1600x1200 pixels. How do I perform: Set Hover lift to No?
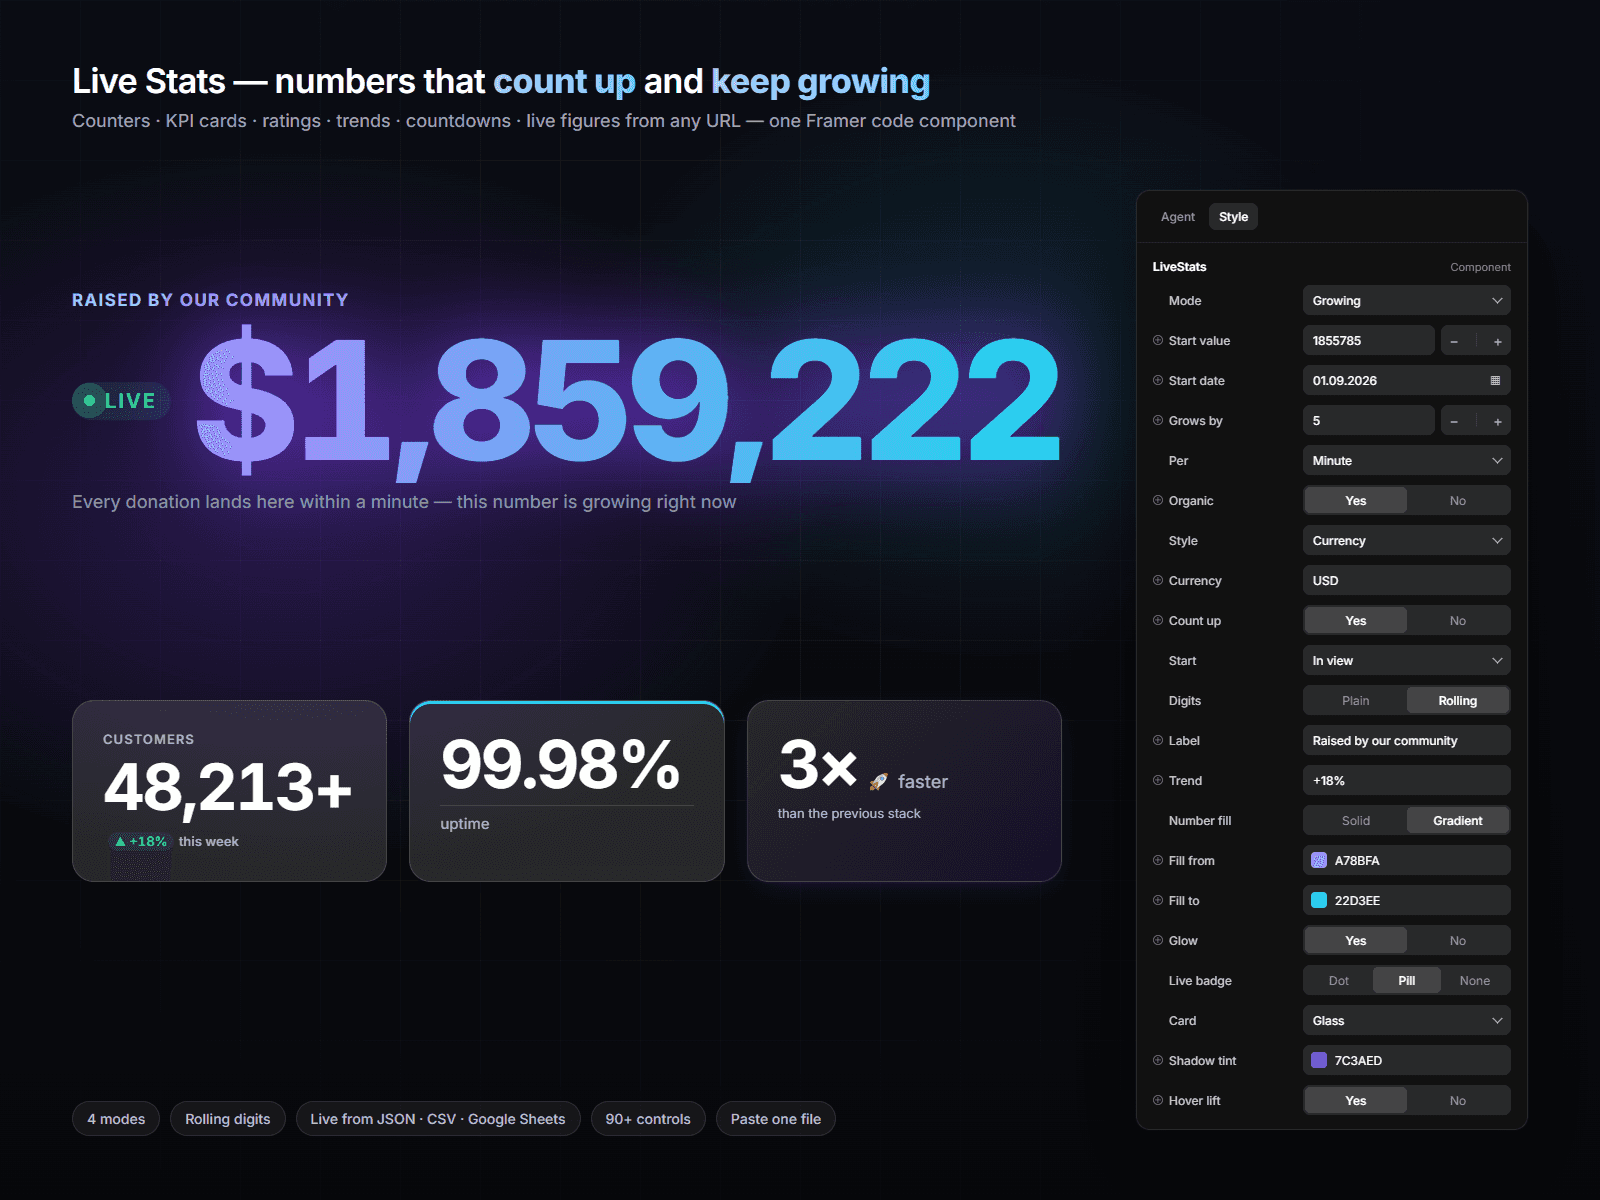[1458, 1101]
